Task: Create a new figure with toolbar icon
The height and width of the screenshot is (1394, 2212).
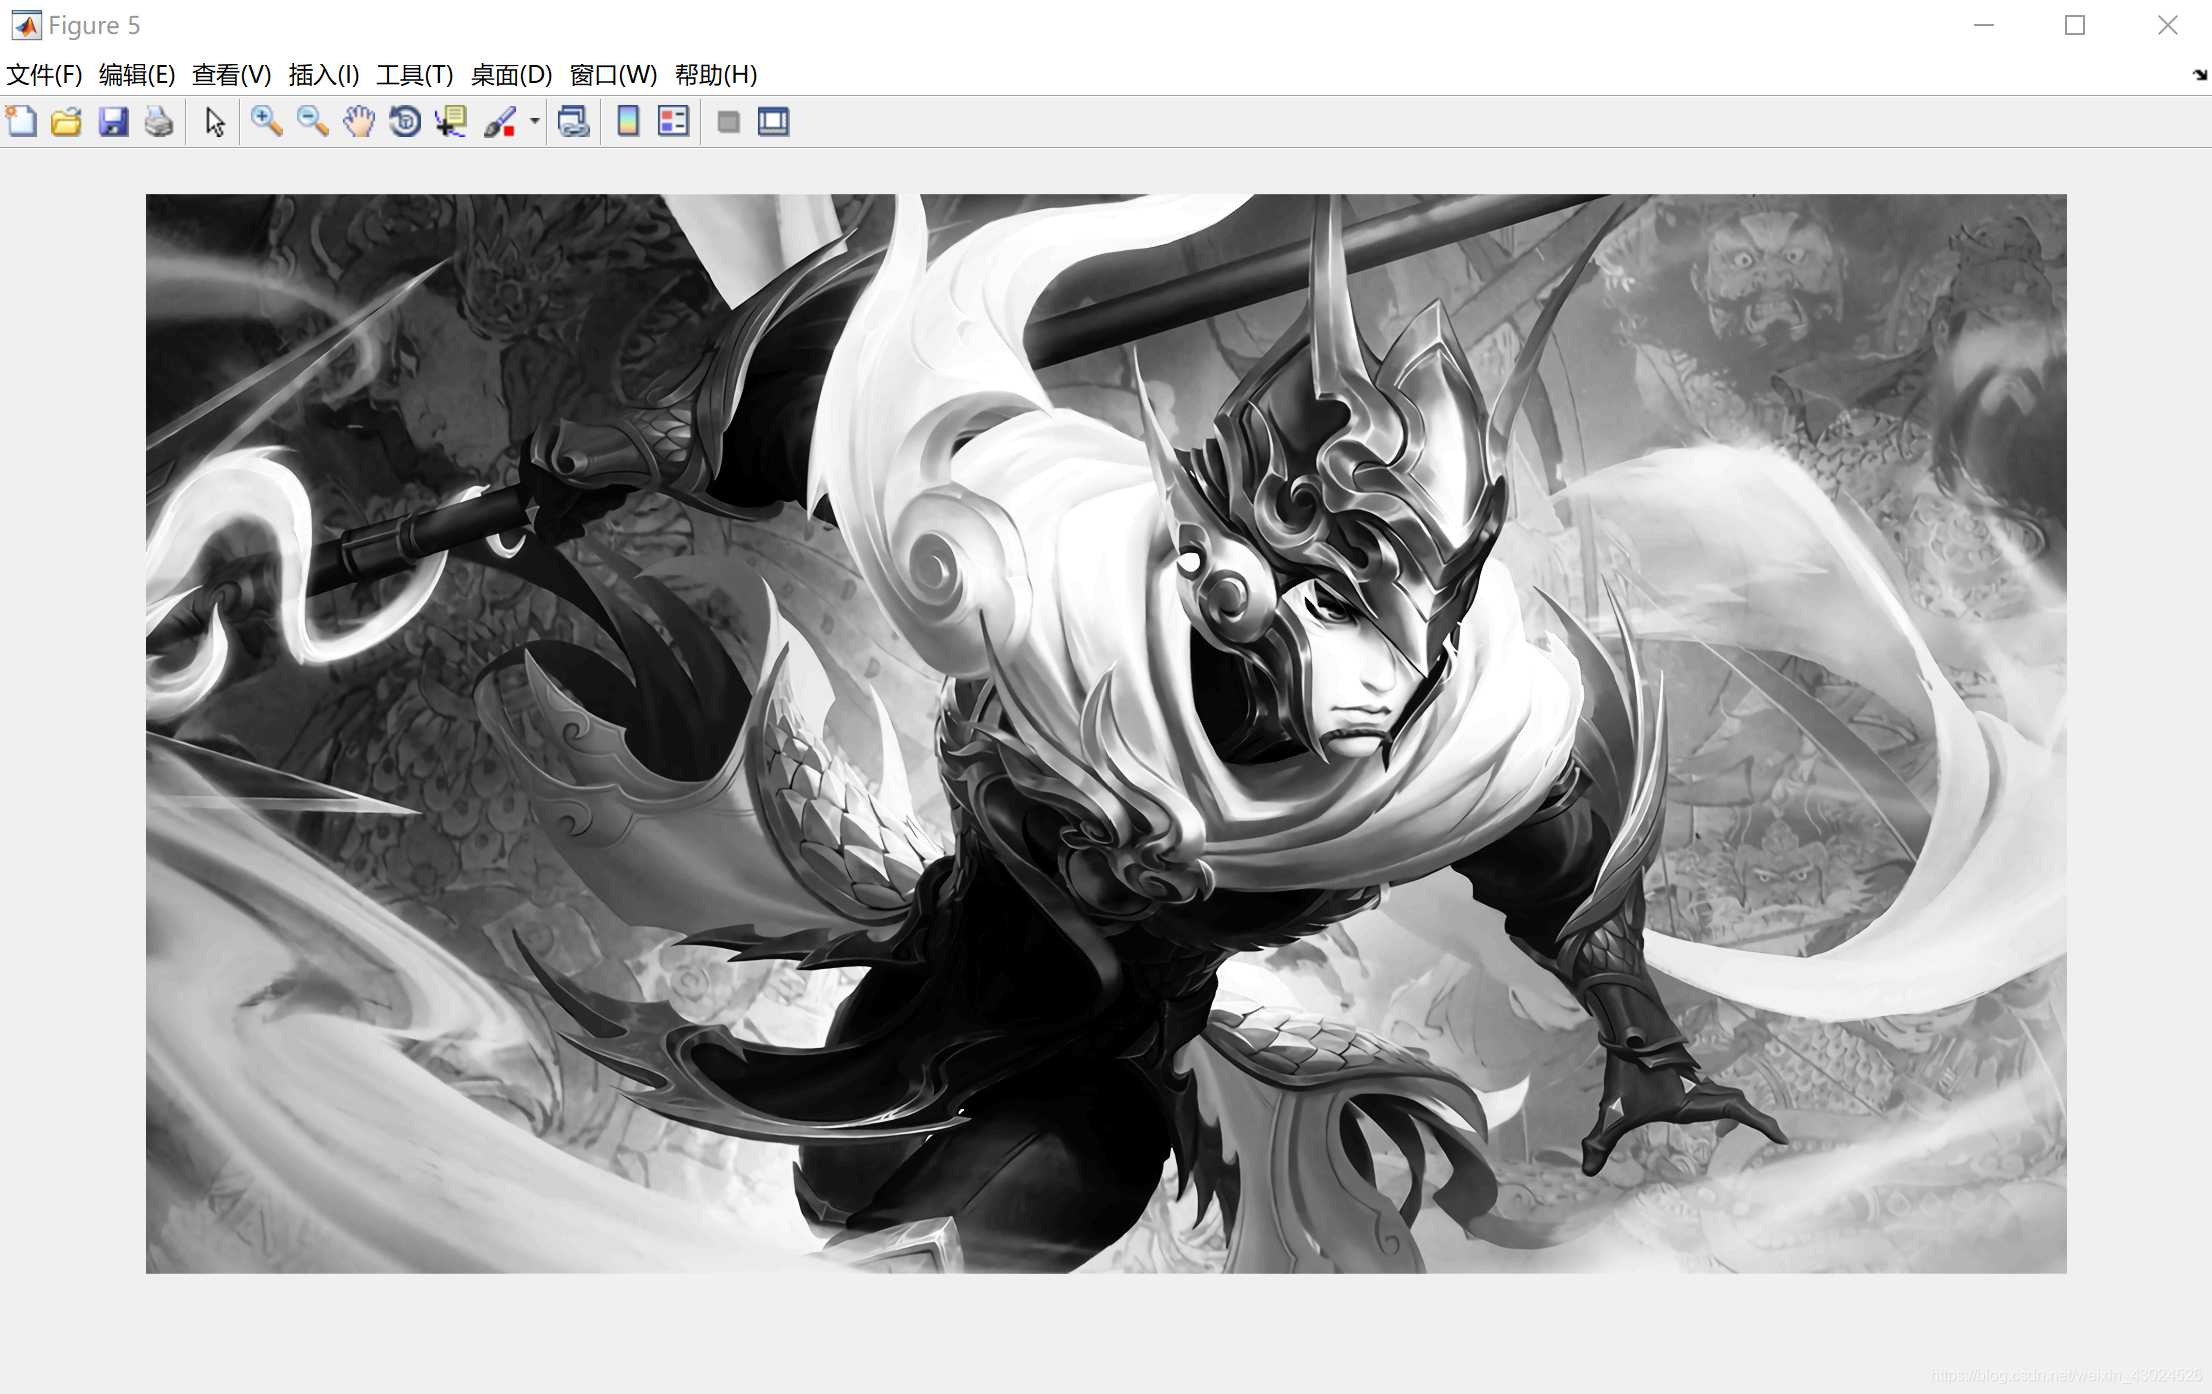Action: (21, 122)
